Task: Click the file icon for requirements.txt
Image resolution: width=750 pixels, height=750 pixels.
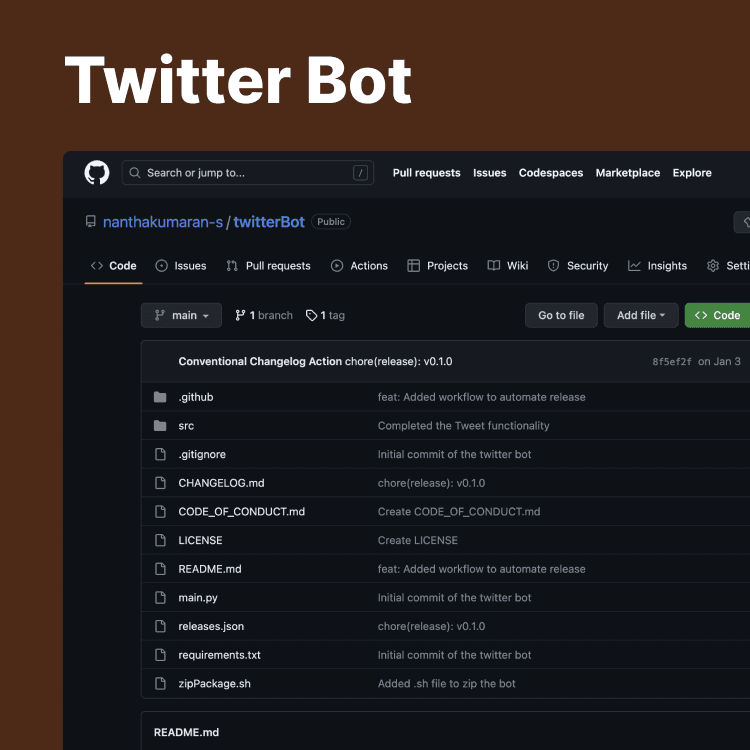Action: [160, 655]
